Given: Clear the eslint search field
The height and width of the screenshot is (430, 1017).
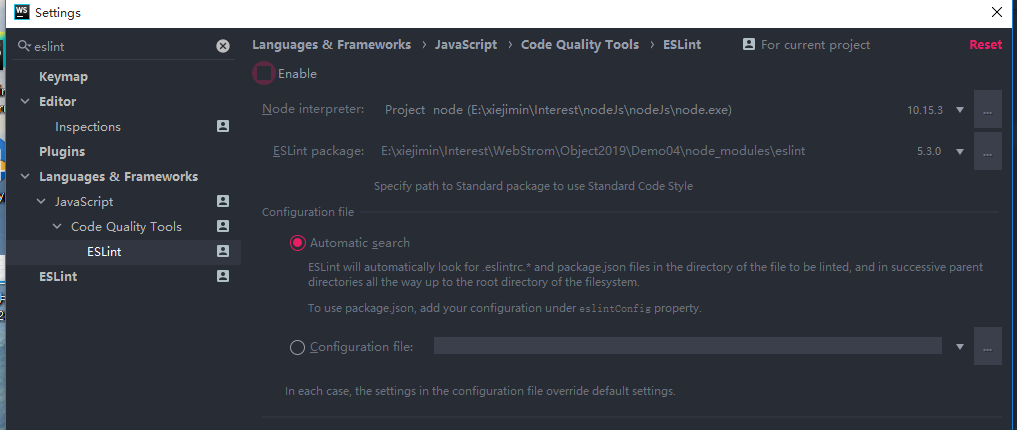Looking at the screenshot, I should 223,46.
